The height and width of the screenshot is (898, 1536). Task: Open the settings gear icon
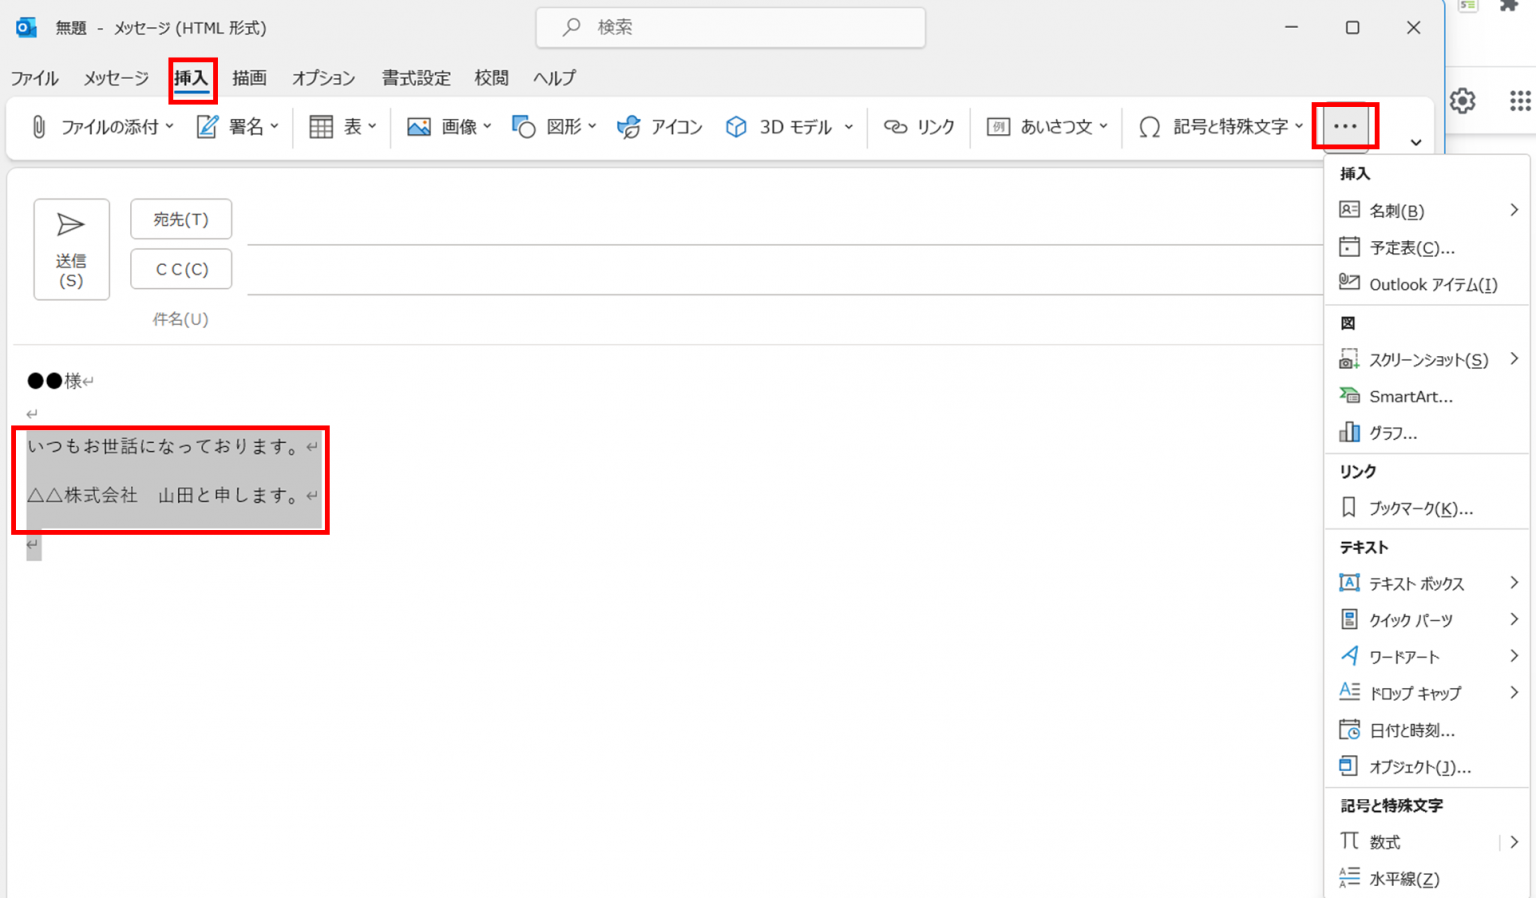(x=1463, y=100)
